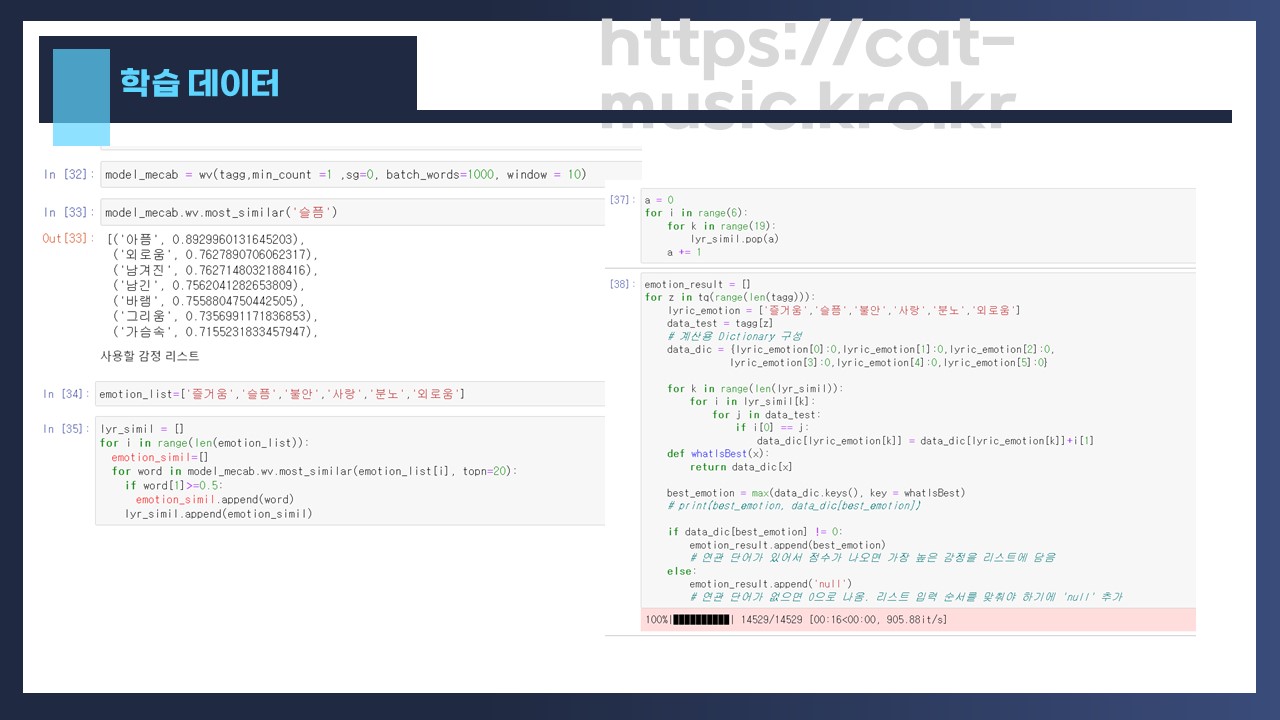Click the filled tqdm progress bar at 100%
1280x720 pixels.
point(702,620)
